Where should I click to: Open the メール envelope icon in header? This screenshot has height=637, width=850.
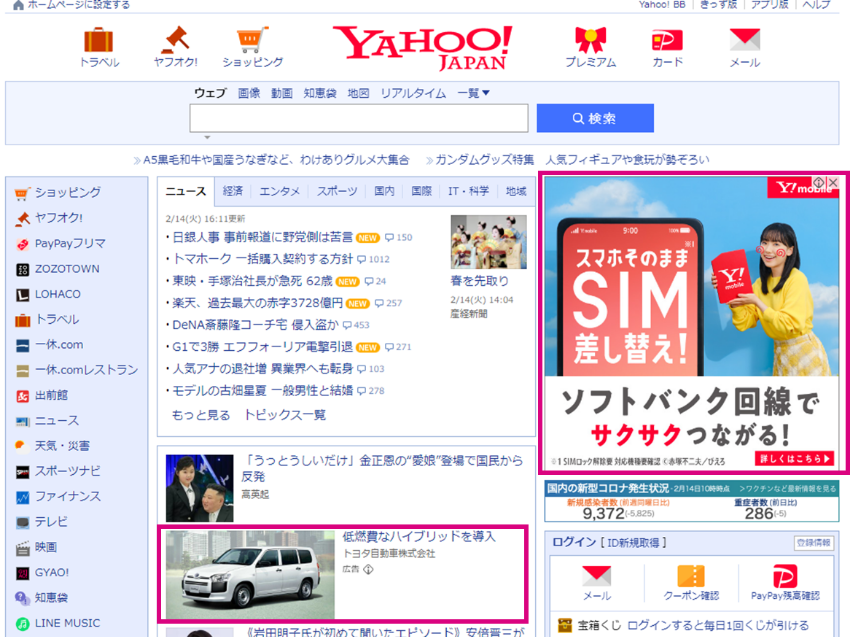click(x=744, y=40)
